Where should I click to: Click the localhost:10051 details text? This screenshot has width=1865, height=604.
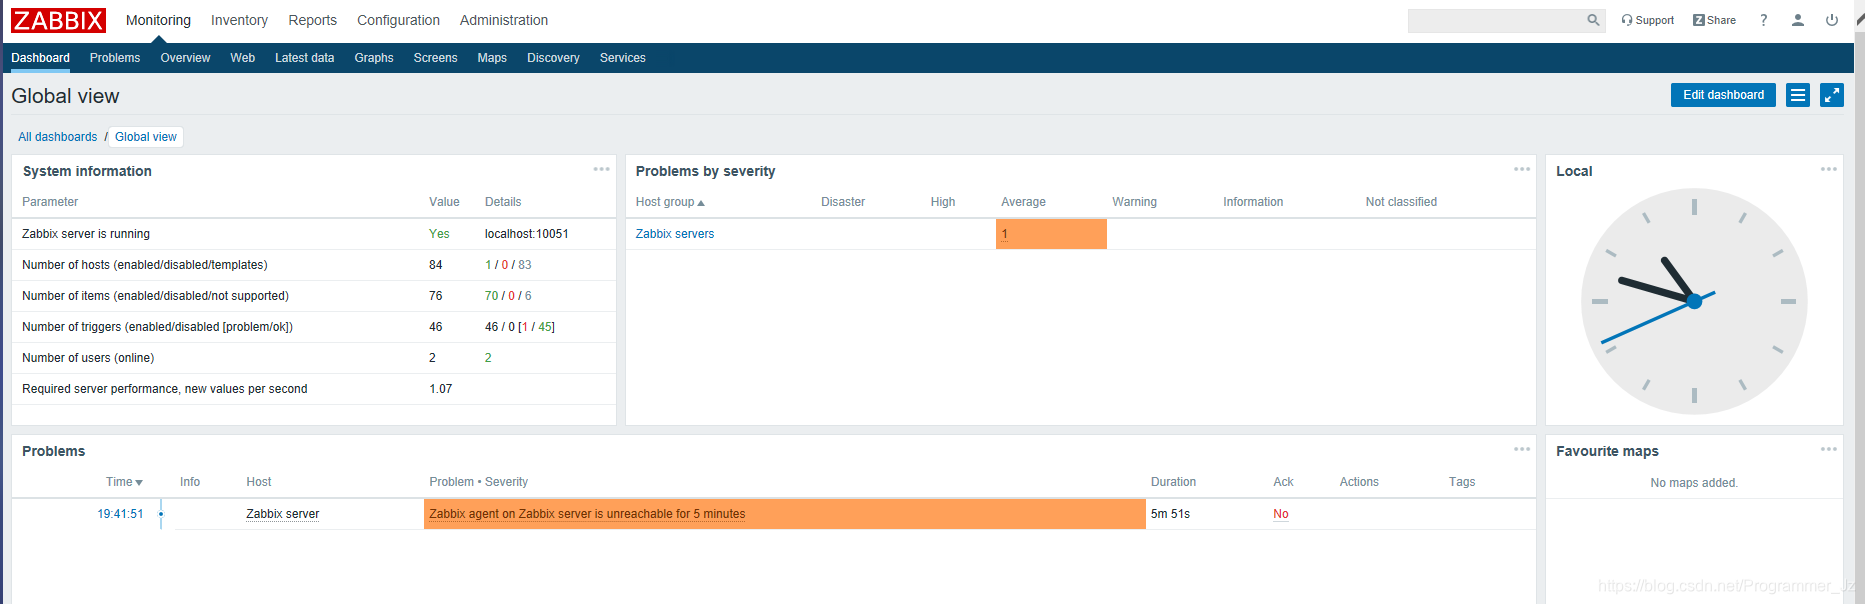[x=526, y=234]
